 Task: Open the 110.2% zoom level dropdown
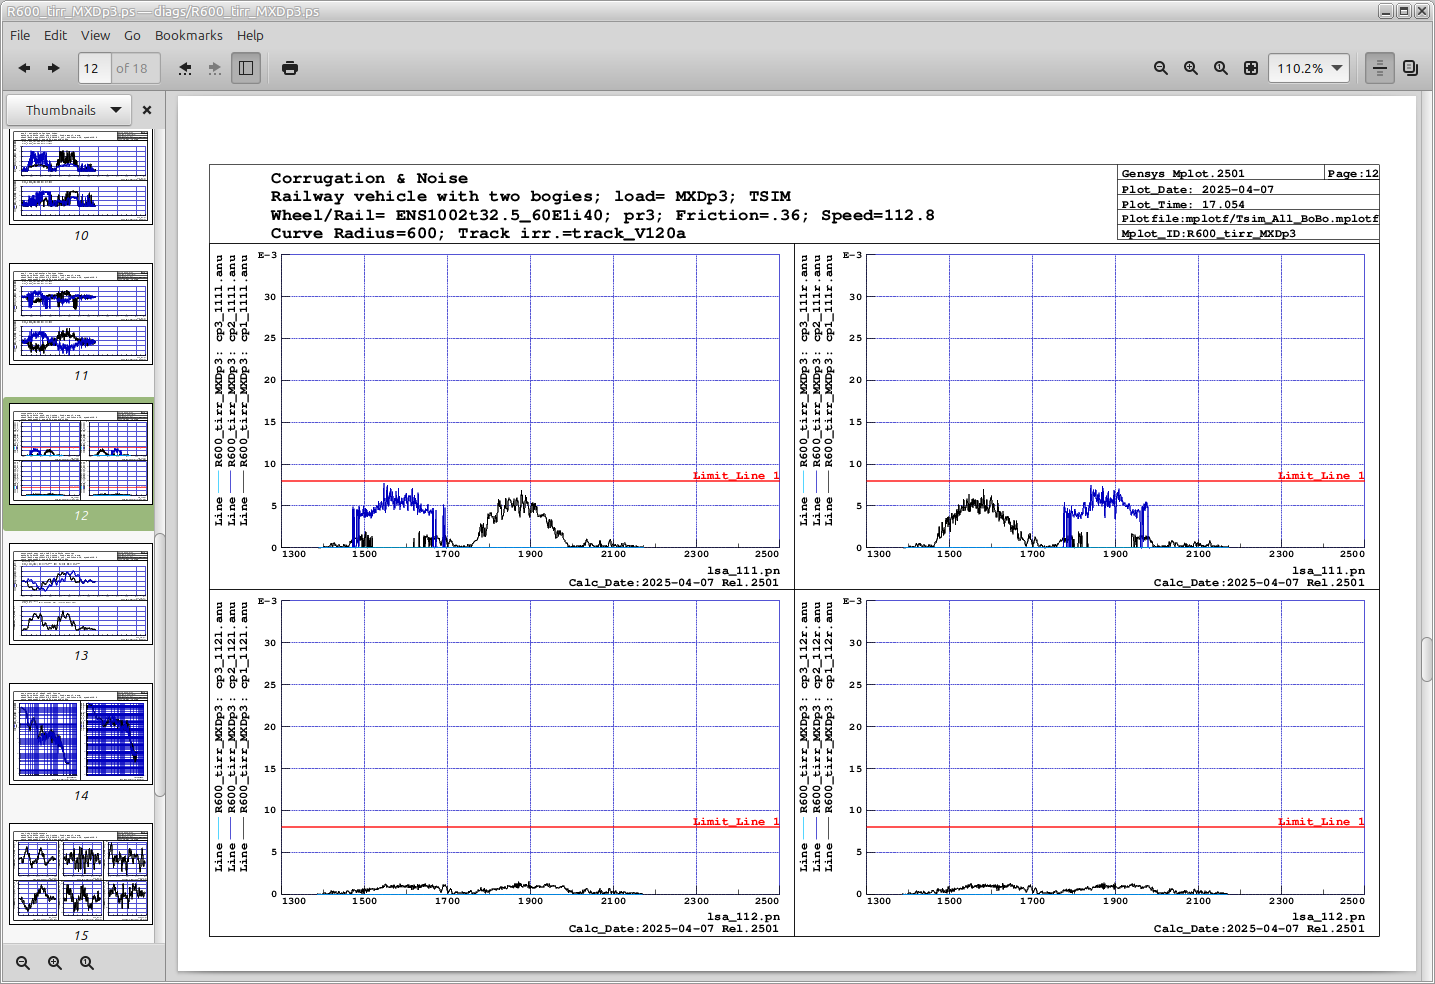[x=1309, y=68]
